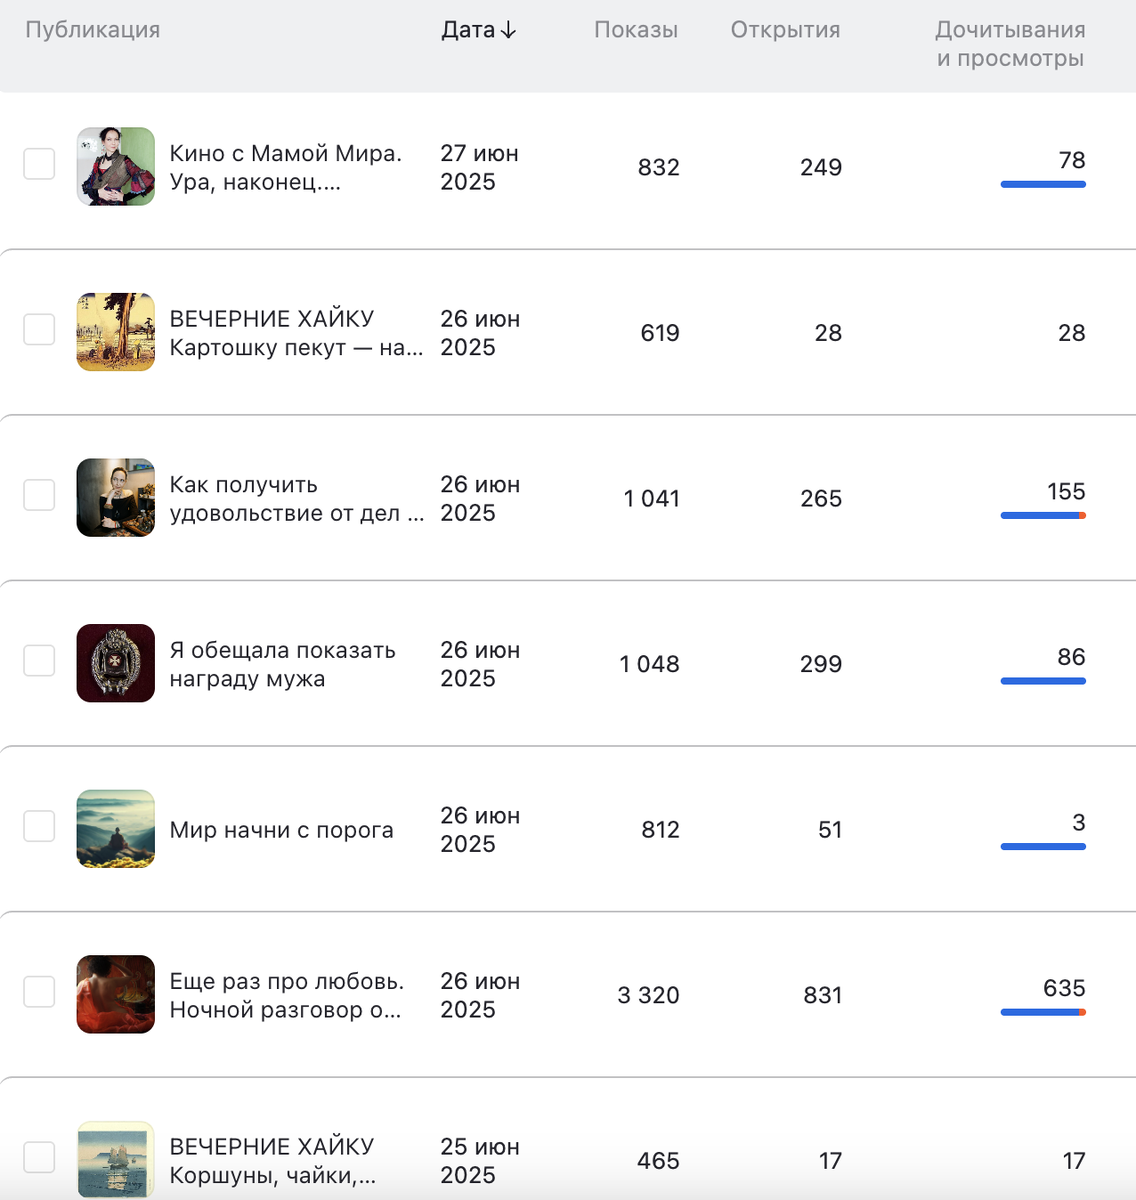Open the 'Как получить удовольствие от дел' post title
The height and width of the screenshot is (1200, 1136).
pyautogui.click(x=296, y=499)
